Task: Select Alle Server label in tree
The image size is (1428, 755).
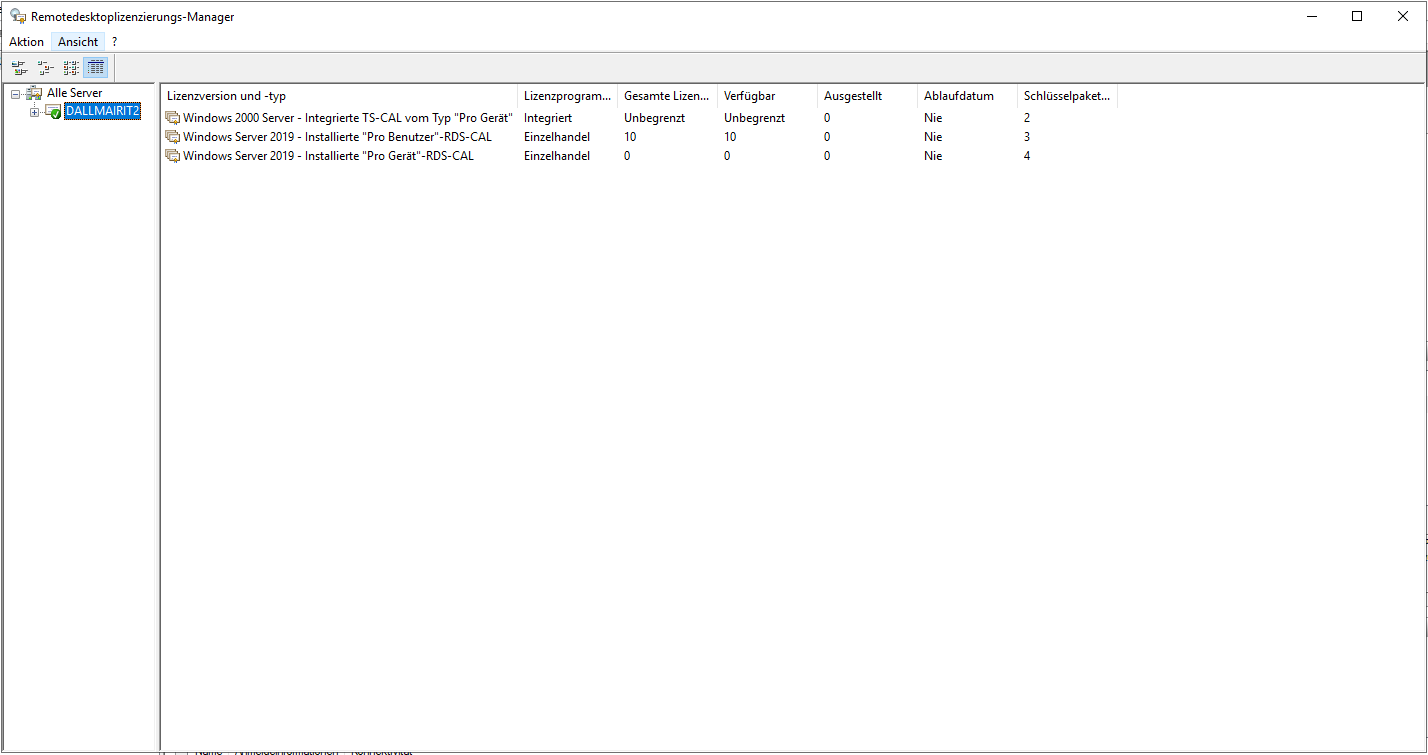Action: (x=75, y=93)
